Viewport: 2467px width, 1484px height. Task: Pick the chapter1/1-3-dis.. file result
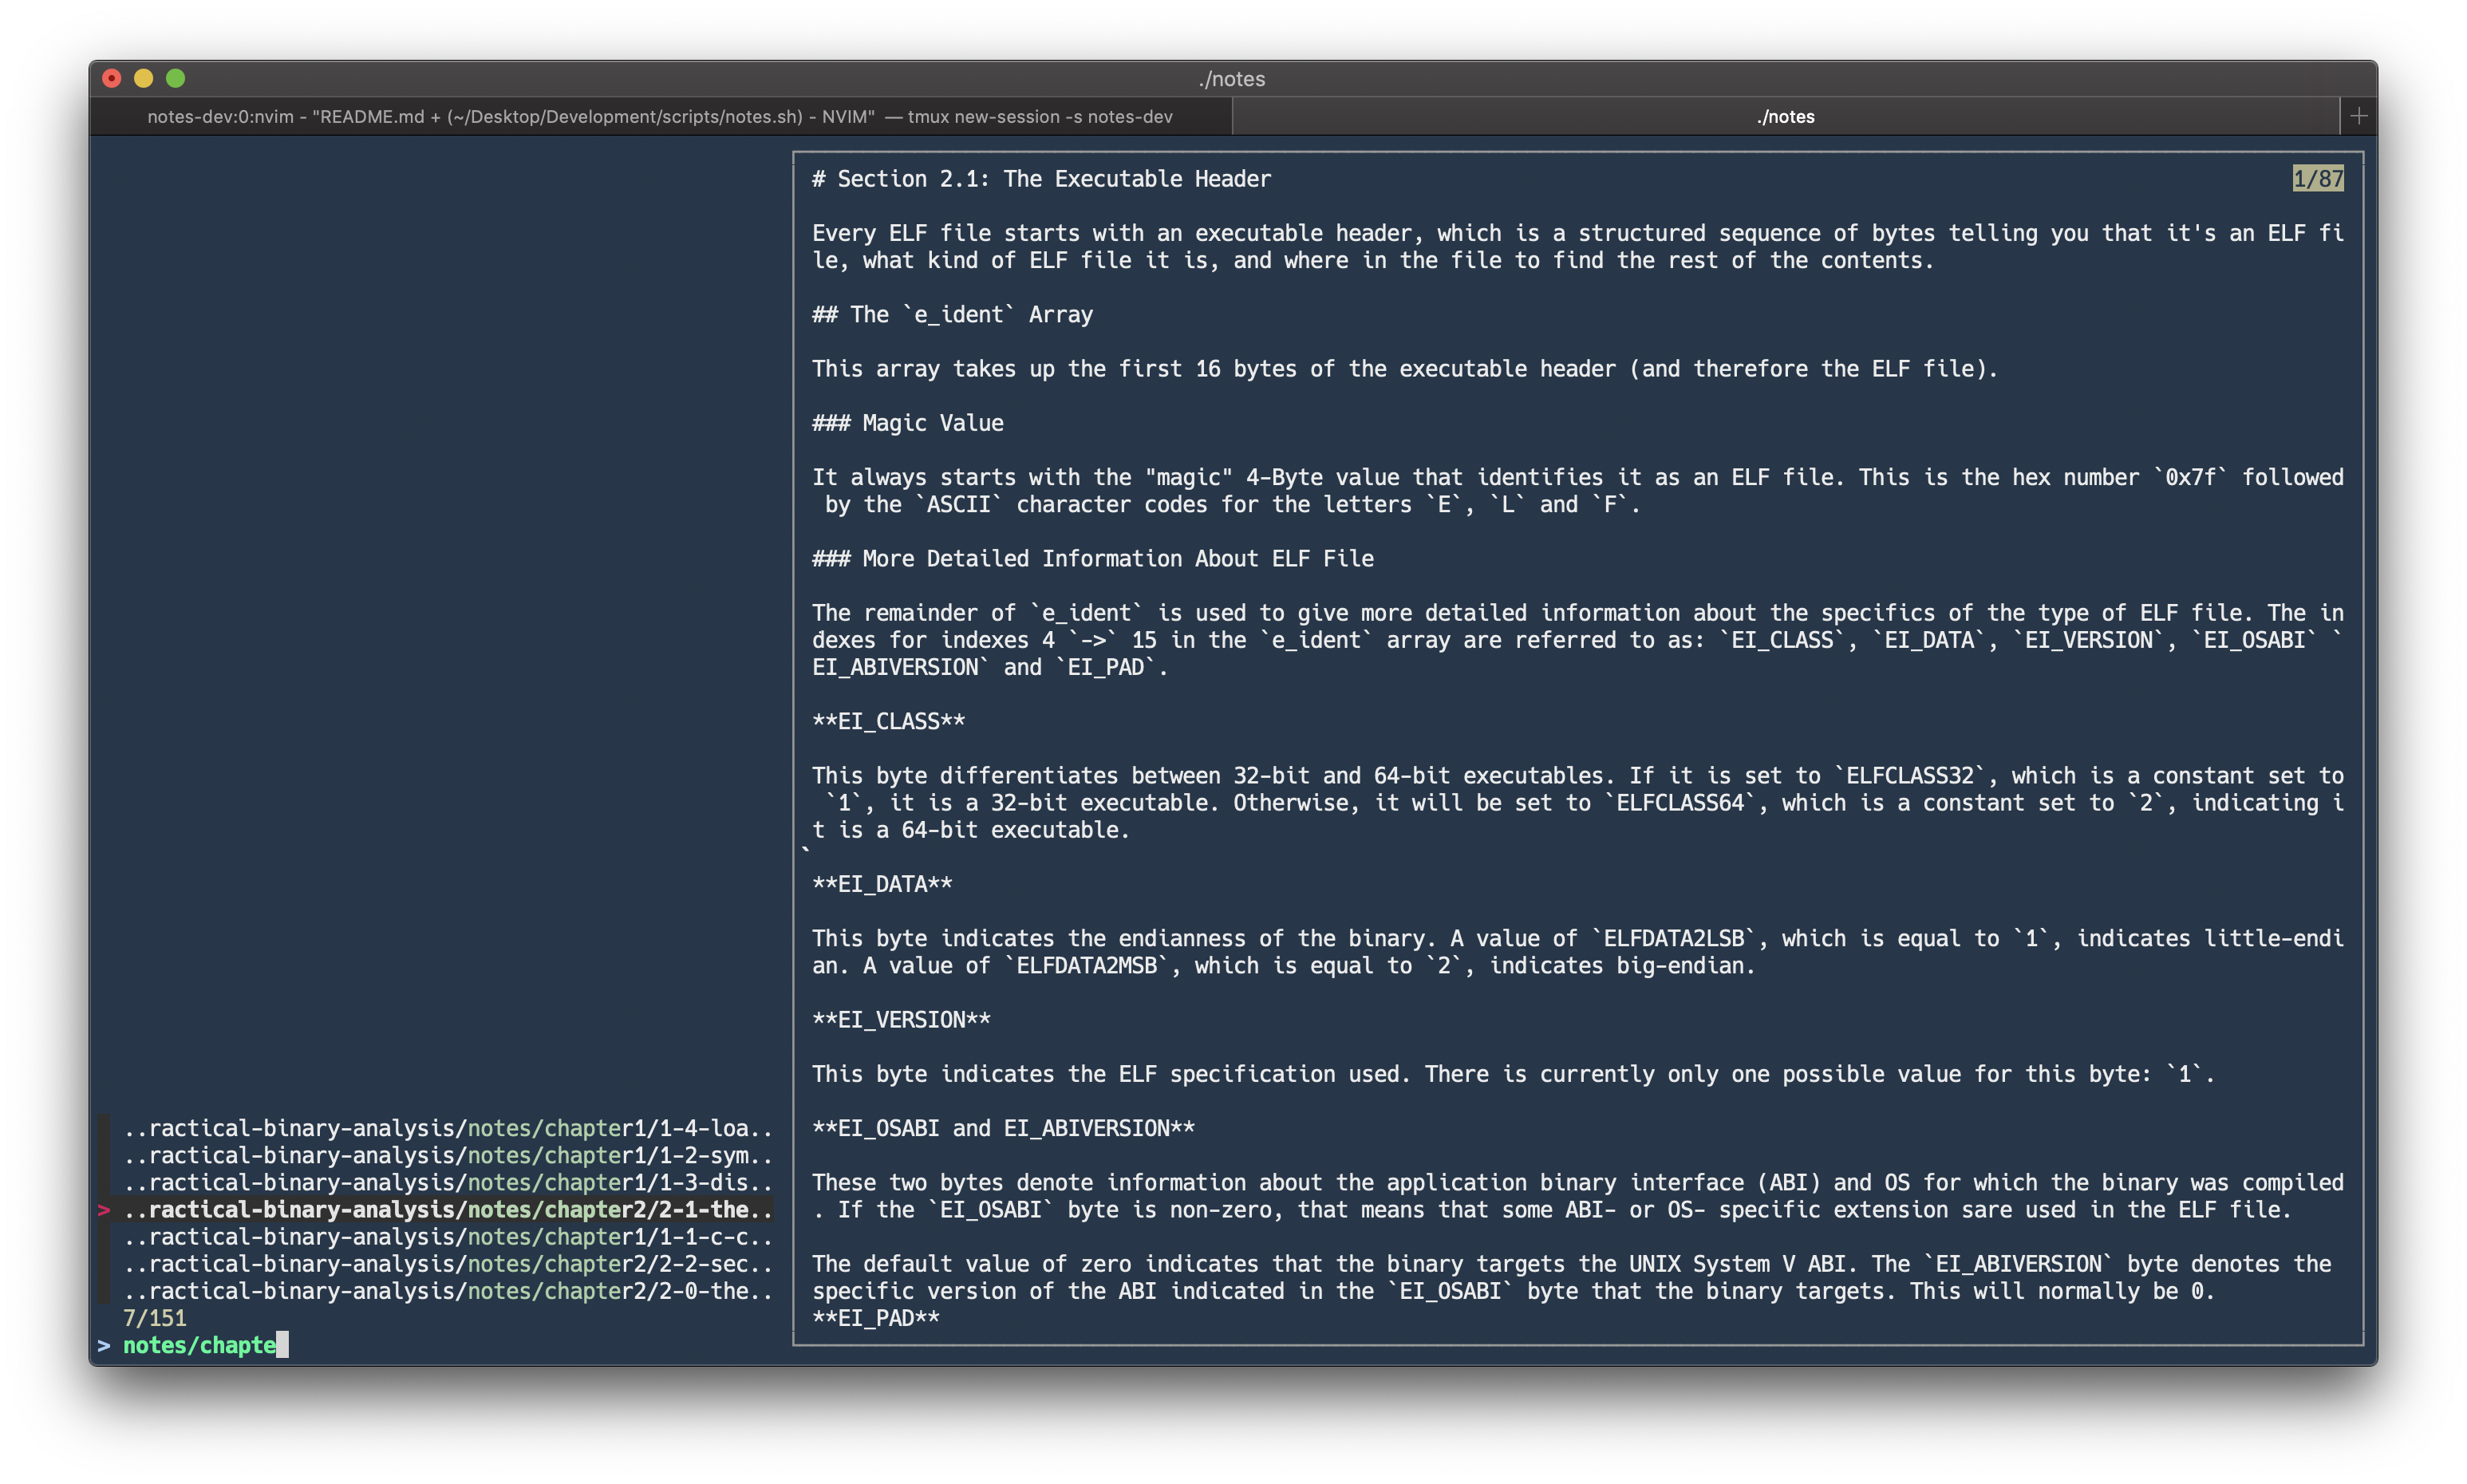(447, 1182)
